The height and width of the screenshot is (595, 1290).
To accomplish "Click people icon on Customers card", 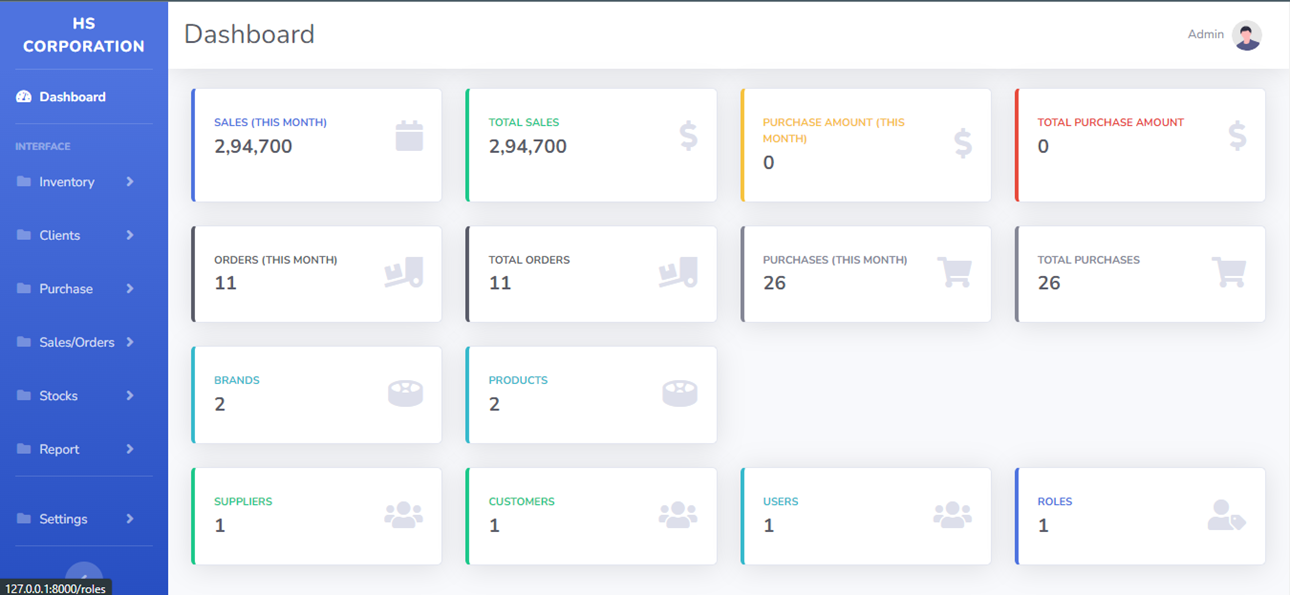I will [x=678, y=515].
